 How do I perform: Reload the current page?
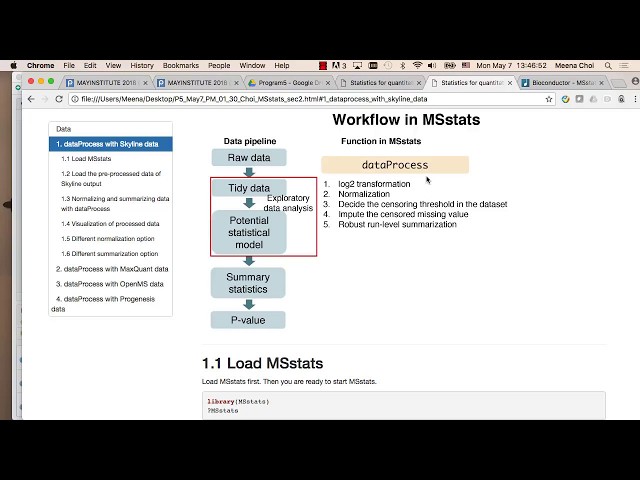(59, 99)
